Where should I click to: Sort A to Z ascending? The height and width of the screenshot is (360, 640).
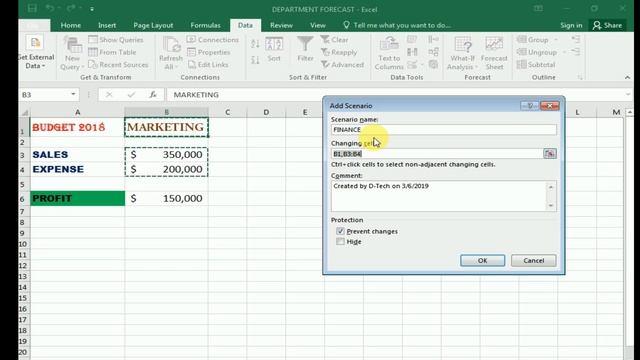[x=255, y=43]
